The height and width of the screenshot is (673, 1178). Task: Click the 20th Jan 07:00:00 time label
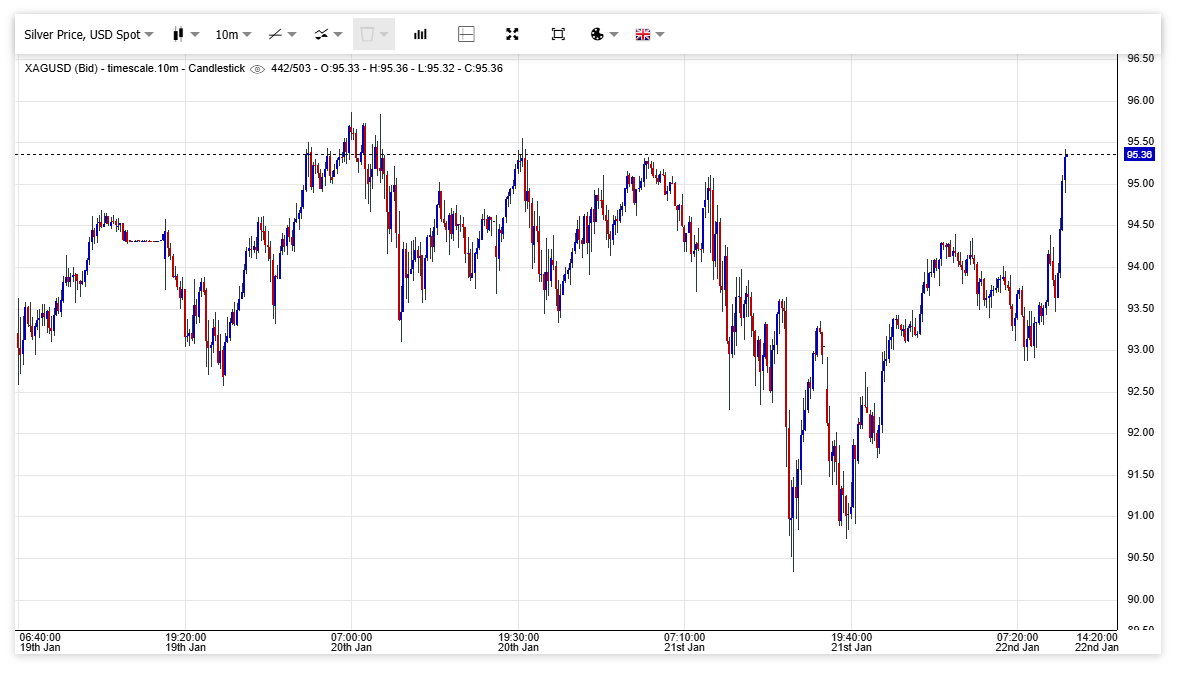coord(352,642)
